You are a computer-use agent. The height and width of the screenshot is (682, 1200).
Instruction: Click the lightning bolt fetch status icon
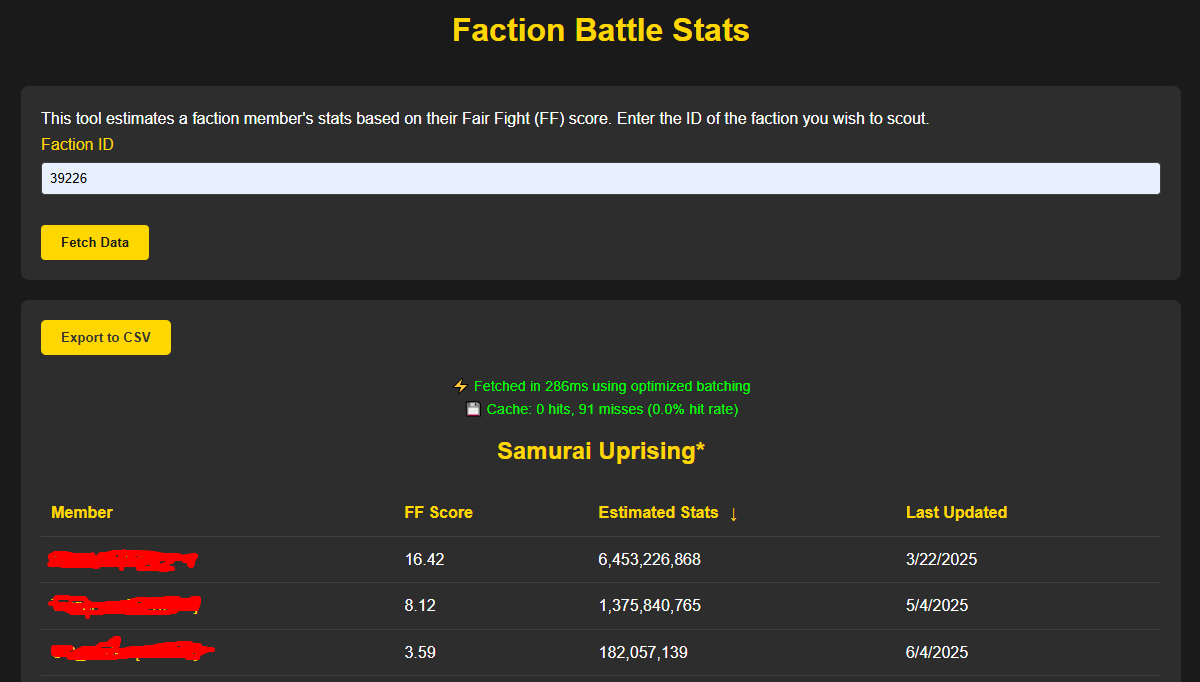(460, 385)
